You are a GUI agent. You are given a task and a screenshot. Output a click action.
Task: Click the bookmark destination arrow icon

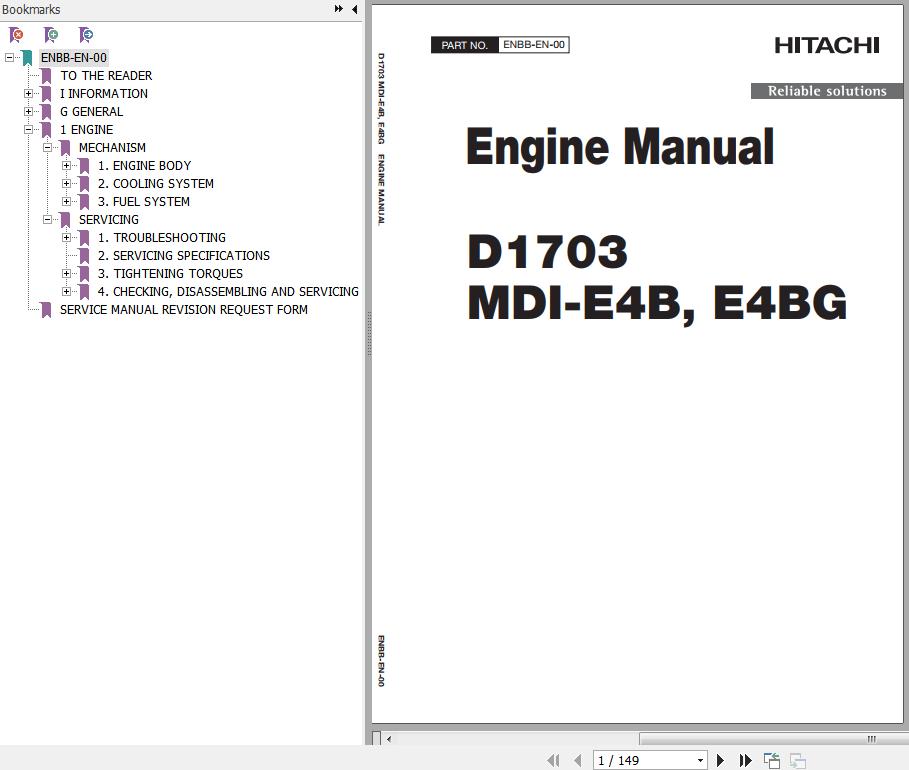(x=86, y=35)
